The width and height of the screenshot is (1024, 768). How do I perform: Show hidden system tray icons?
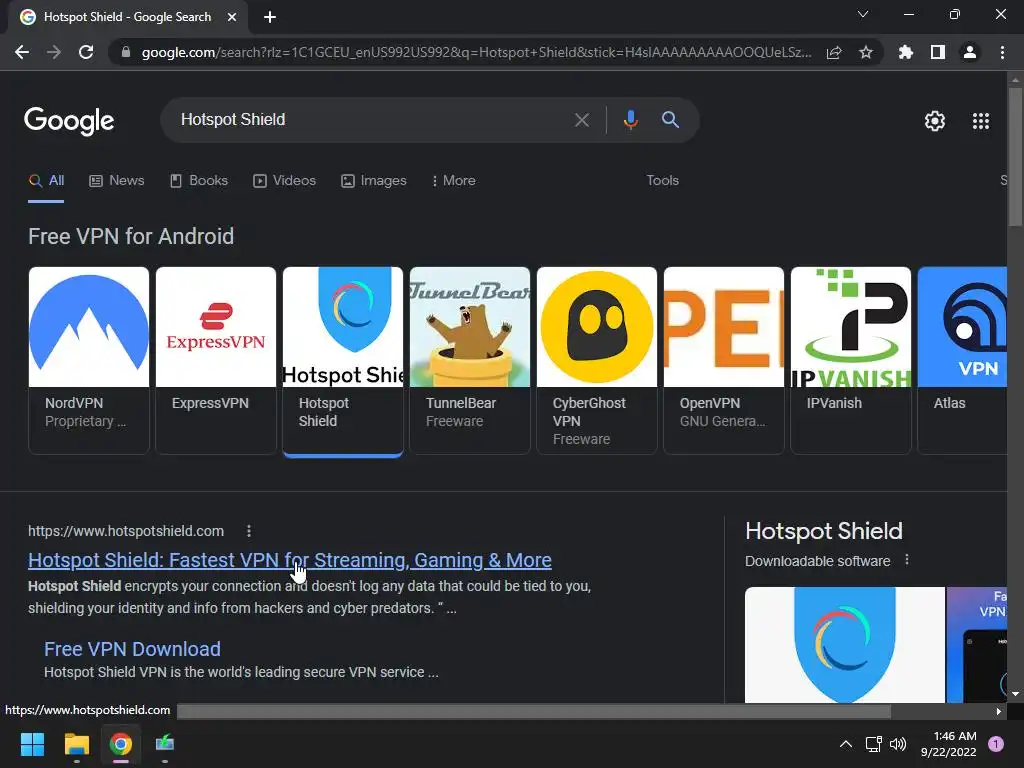[x=846, y=744]
